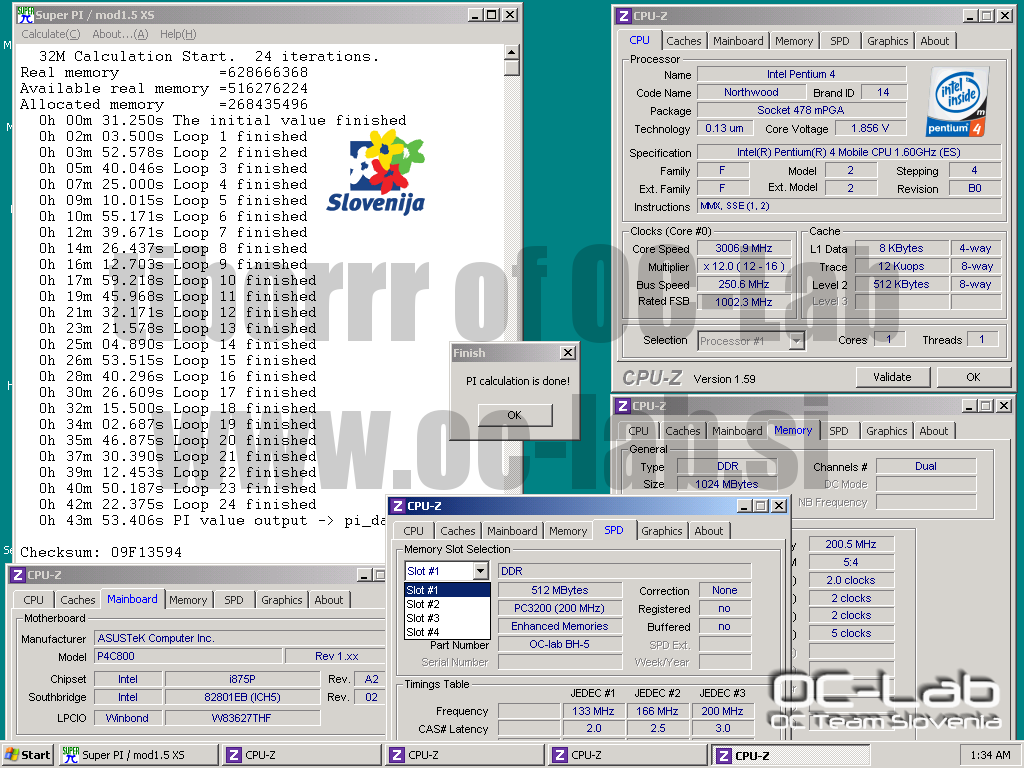Select the active last CPU-Z taskbar button
1024x768 pixels.
pos(791,755)
